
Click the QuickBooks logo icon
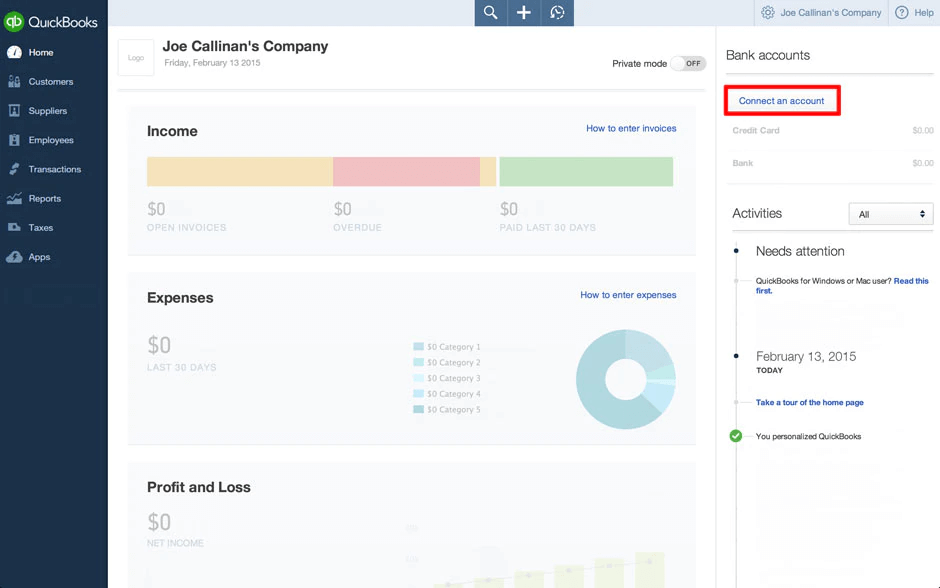pyautogui.click(x=14, y=22)
